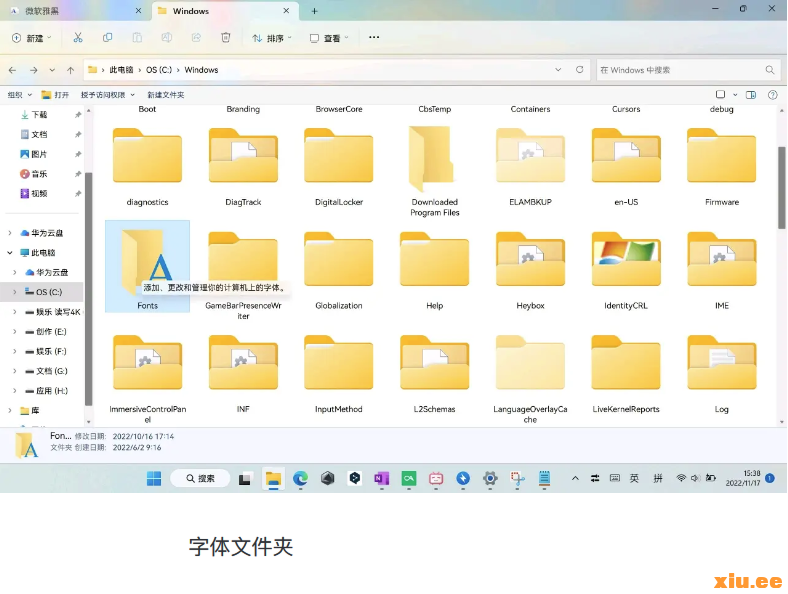Go up one directory with up arrow

tap(71, 70)
